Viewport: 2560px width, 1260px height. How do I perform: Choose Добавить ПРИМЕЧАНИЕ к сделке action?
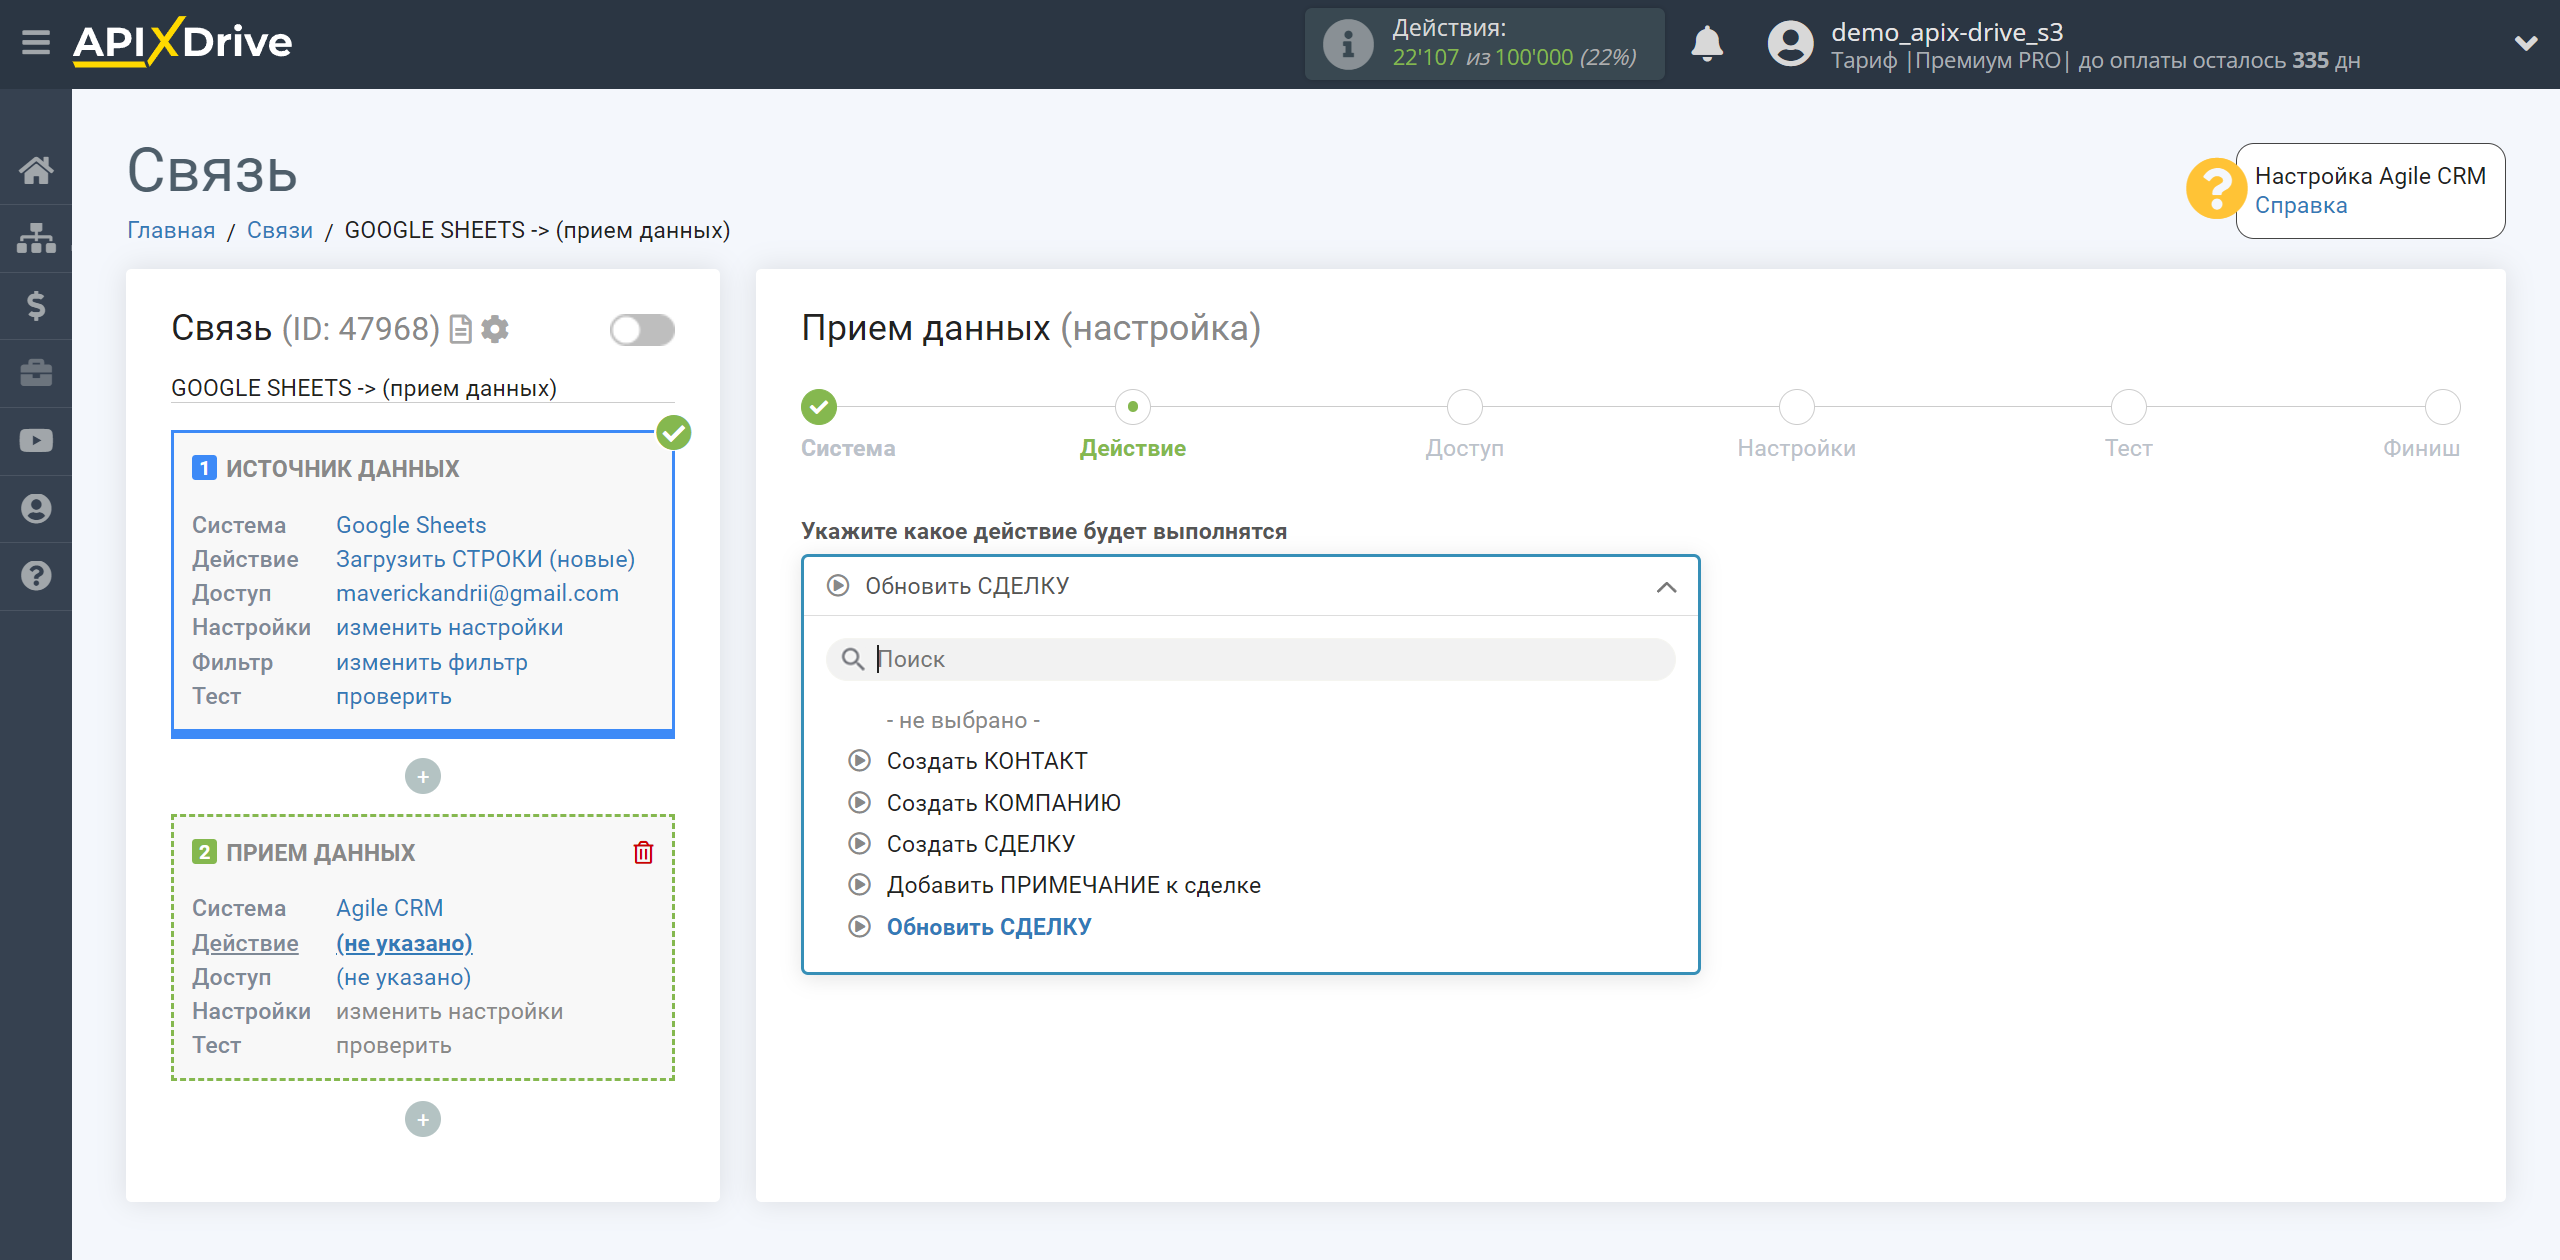1073,885
